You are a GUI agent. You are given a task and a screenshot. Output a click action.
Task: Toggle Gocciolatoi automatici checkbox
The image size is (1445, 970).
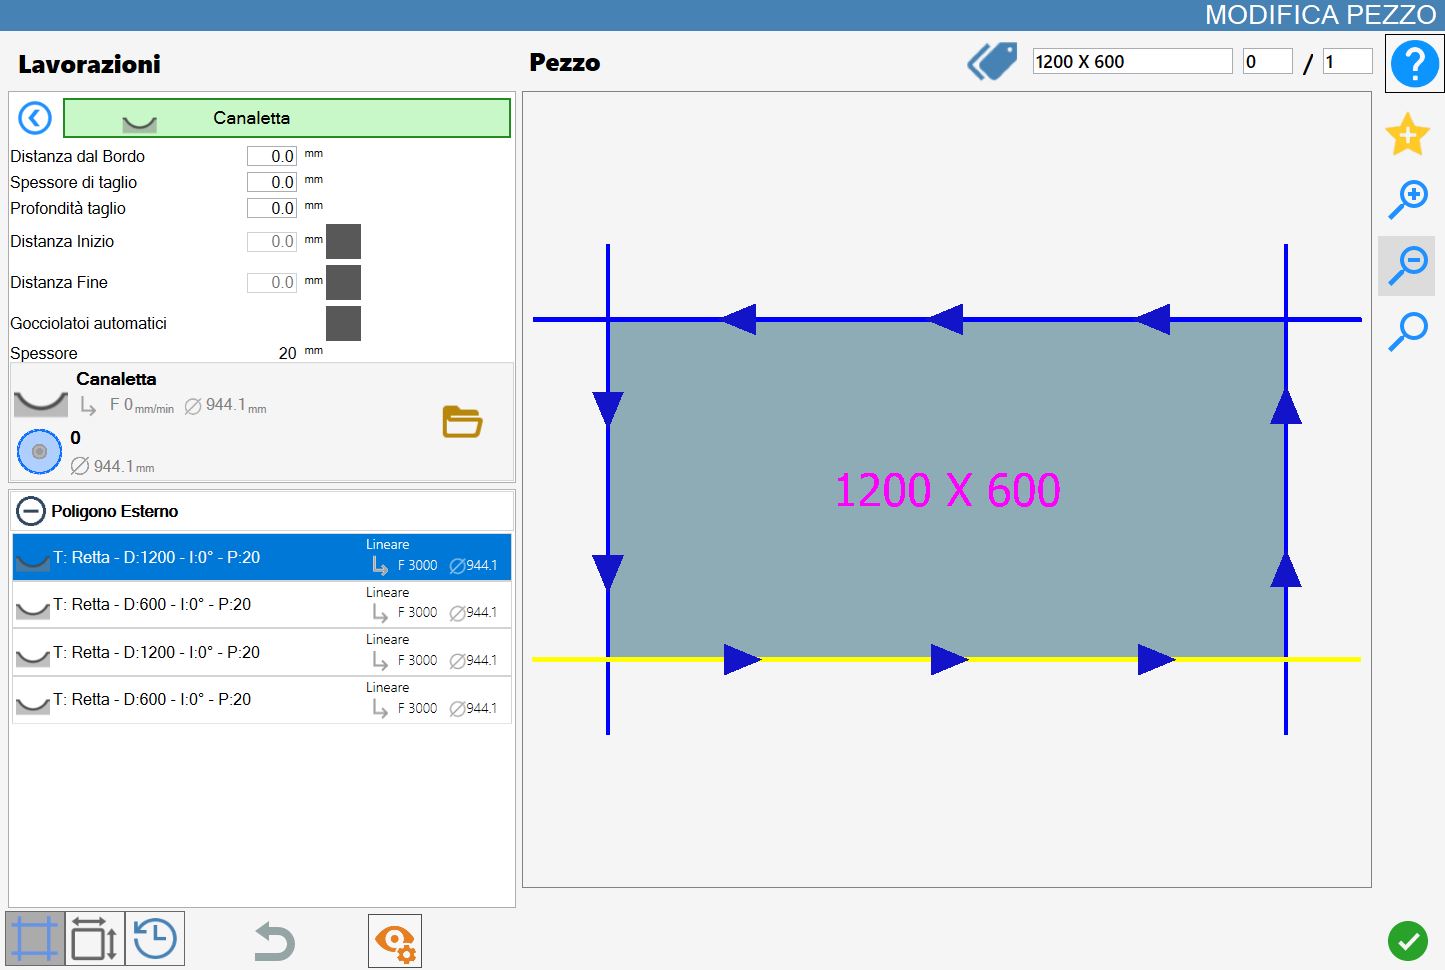(343, 323)
